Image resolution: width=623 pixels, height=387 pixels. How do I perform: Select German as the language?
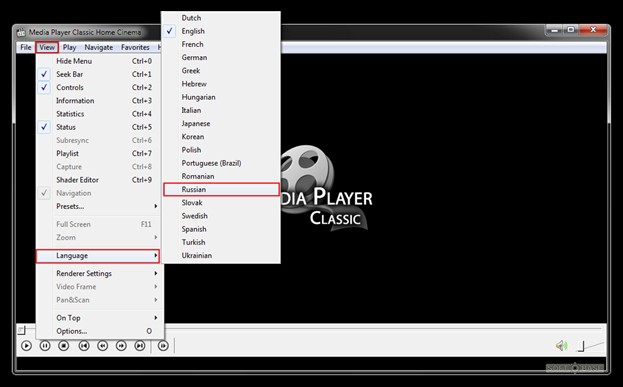point(221,58)
